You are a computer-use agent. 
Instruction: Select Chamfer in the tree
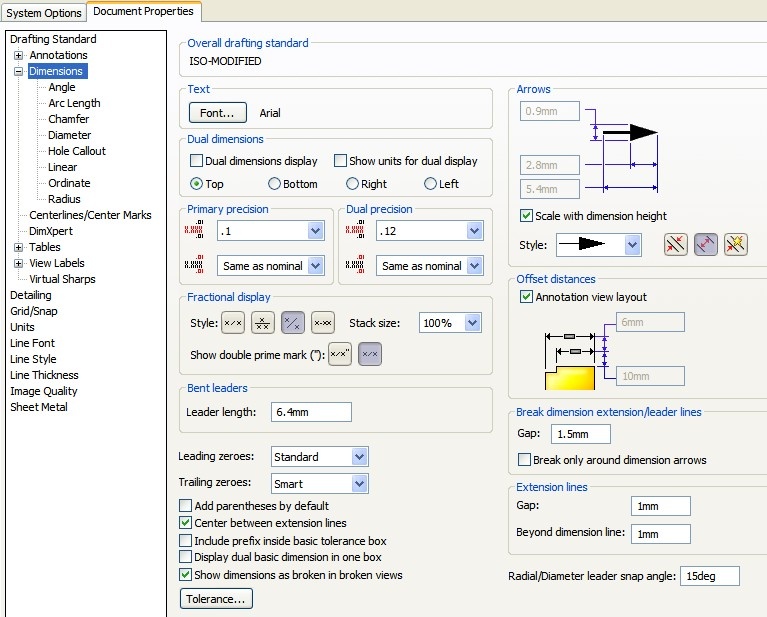[x=68, y=119]
